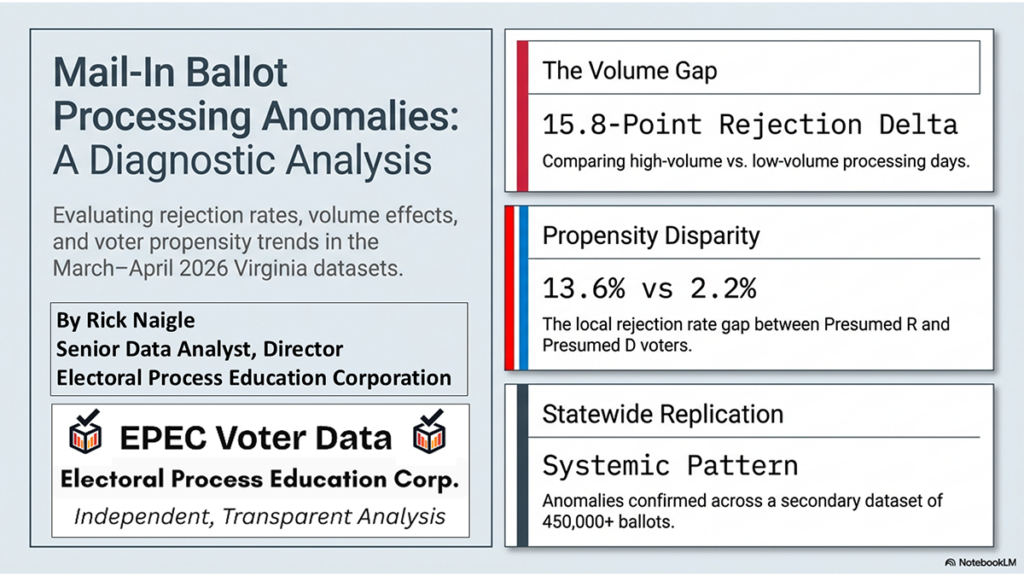
Task: Click "Electoral Process Education Corp." in the logo box
Action: click(x=259, y=479)
